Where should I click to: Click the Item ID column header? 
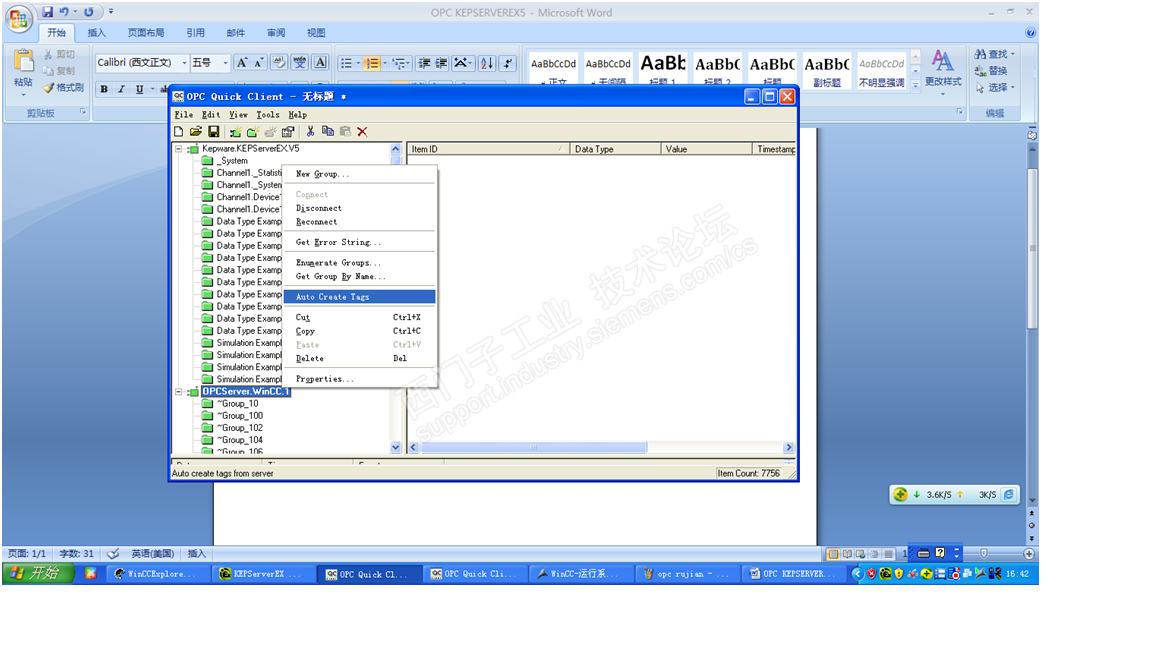click(x=489, y=149)
